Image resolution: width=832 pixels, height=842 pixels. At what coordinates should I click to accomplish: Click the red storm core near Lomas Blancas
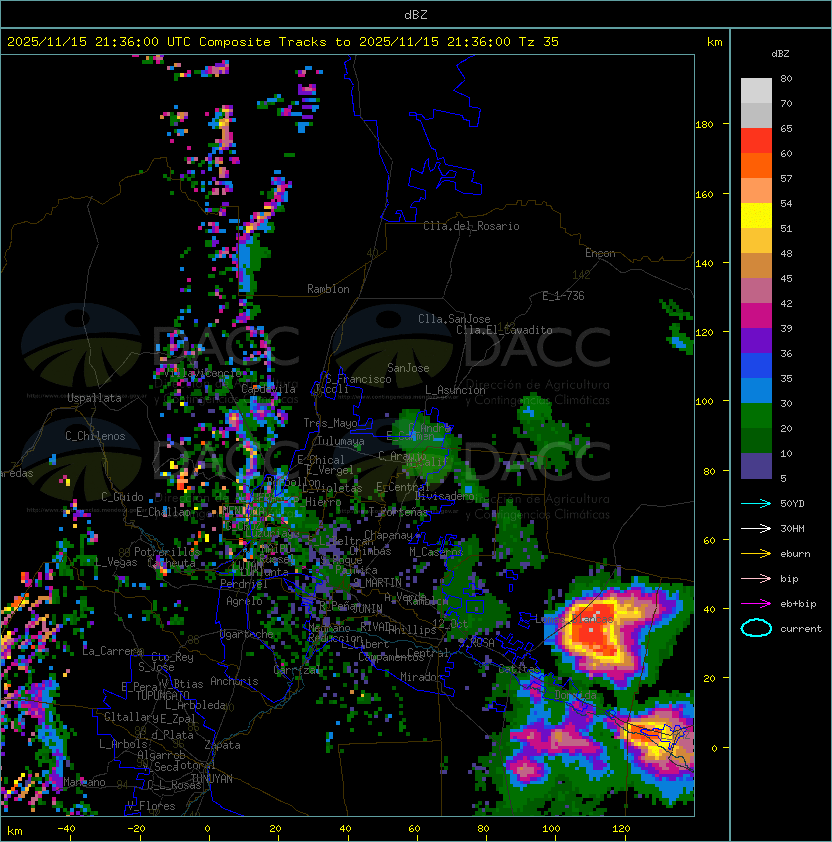click(x=591, y=627)
